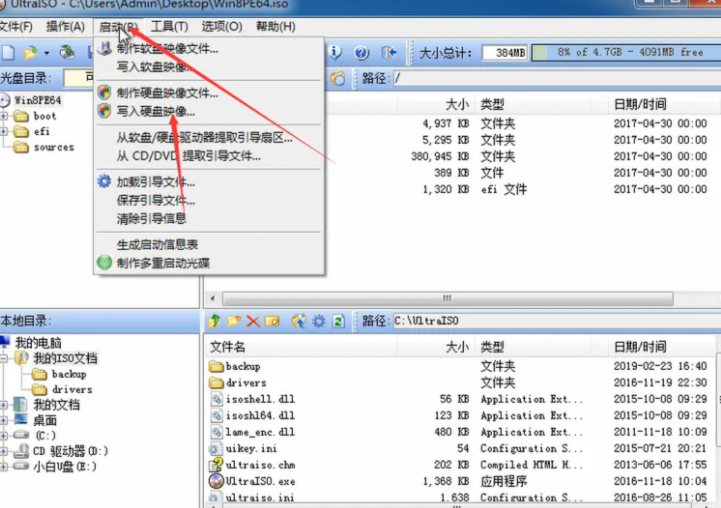This screenshot has width=721, height=508.
Task: Select the sources folder in ISO tree
Action: click(x=53, y=147)
